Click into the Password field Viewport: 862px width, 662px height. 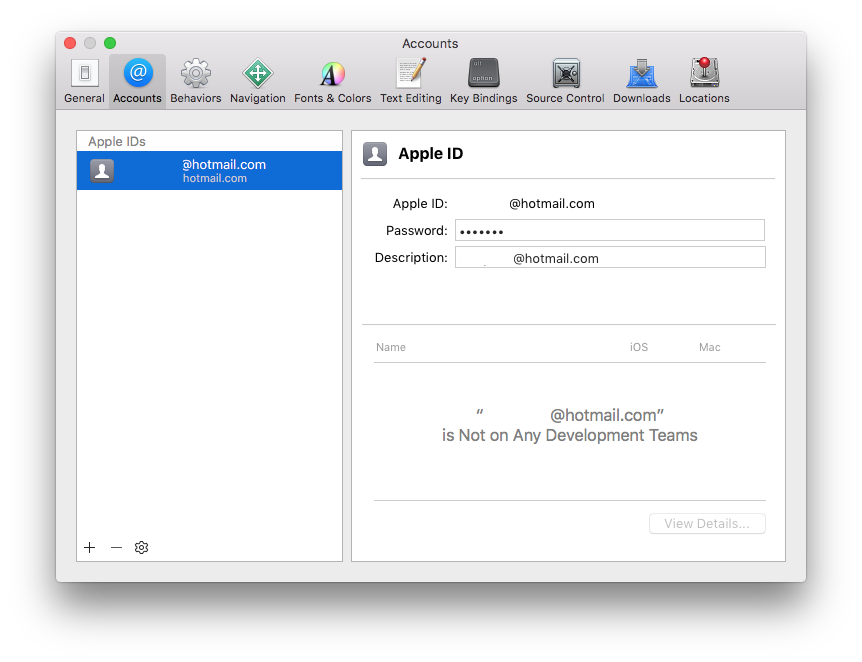click(x=609, y=231)
